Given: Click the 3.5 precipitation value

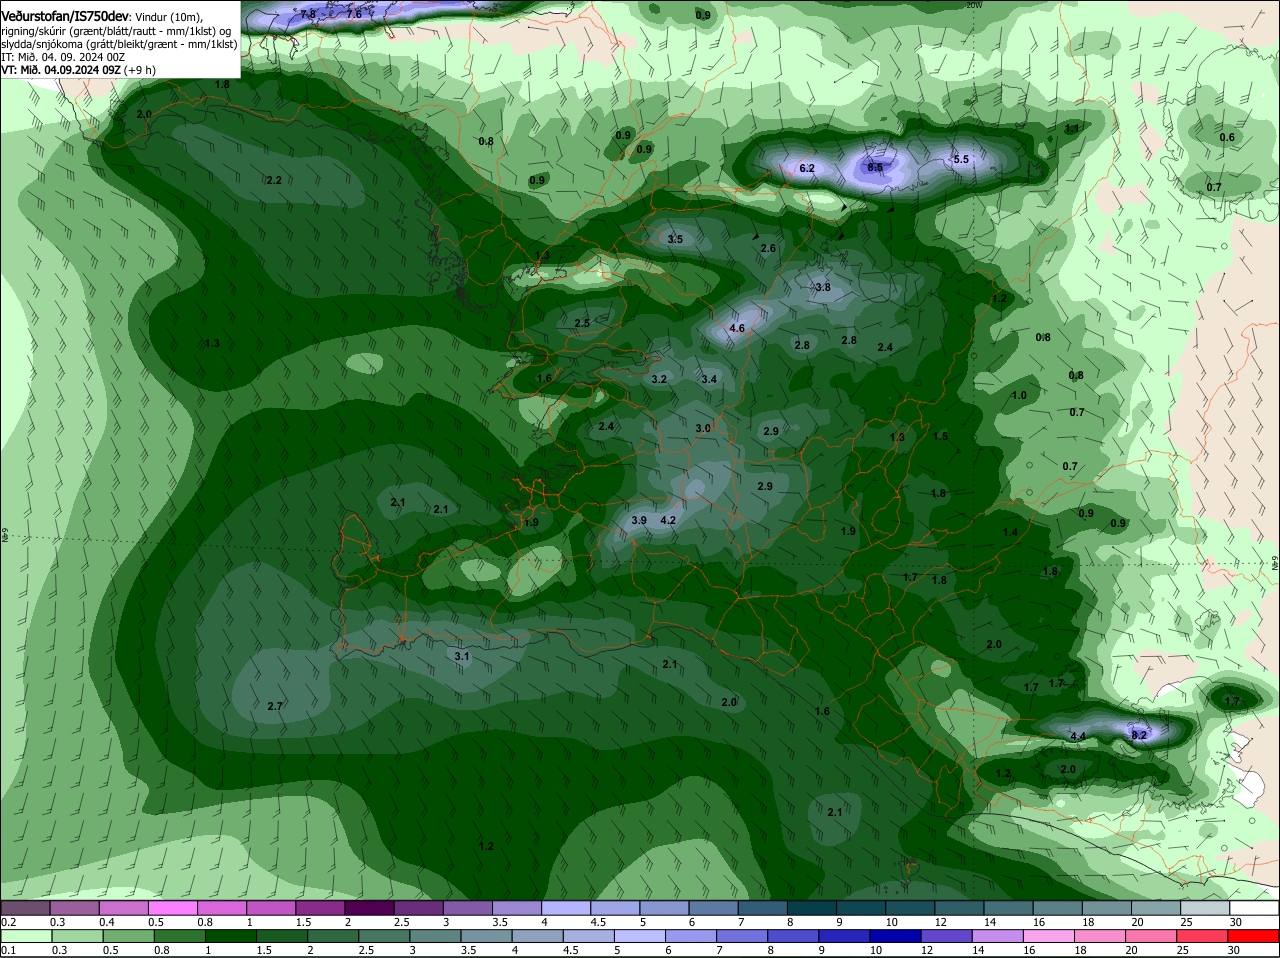Looking at the screenshot, I should [x=675, y=239].
